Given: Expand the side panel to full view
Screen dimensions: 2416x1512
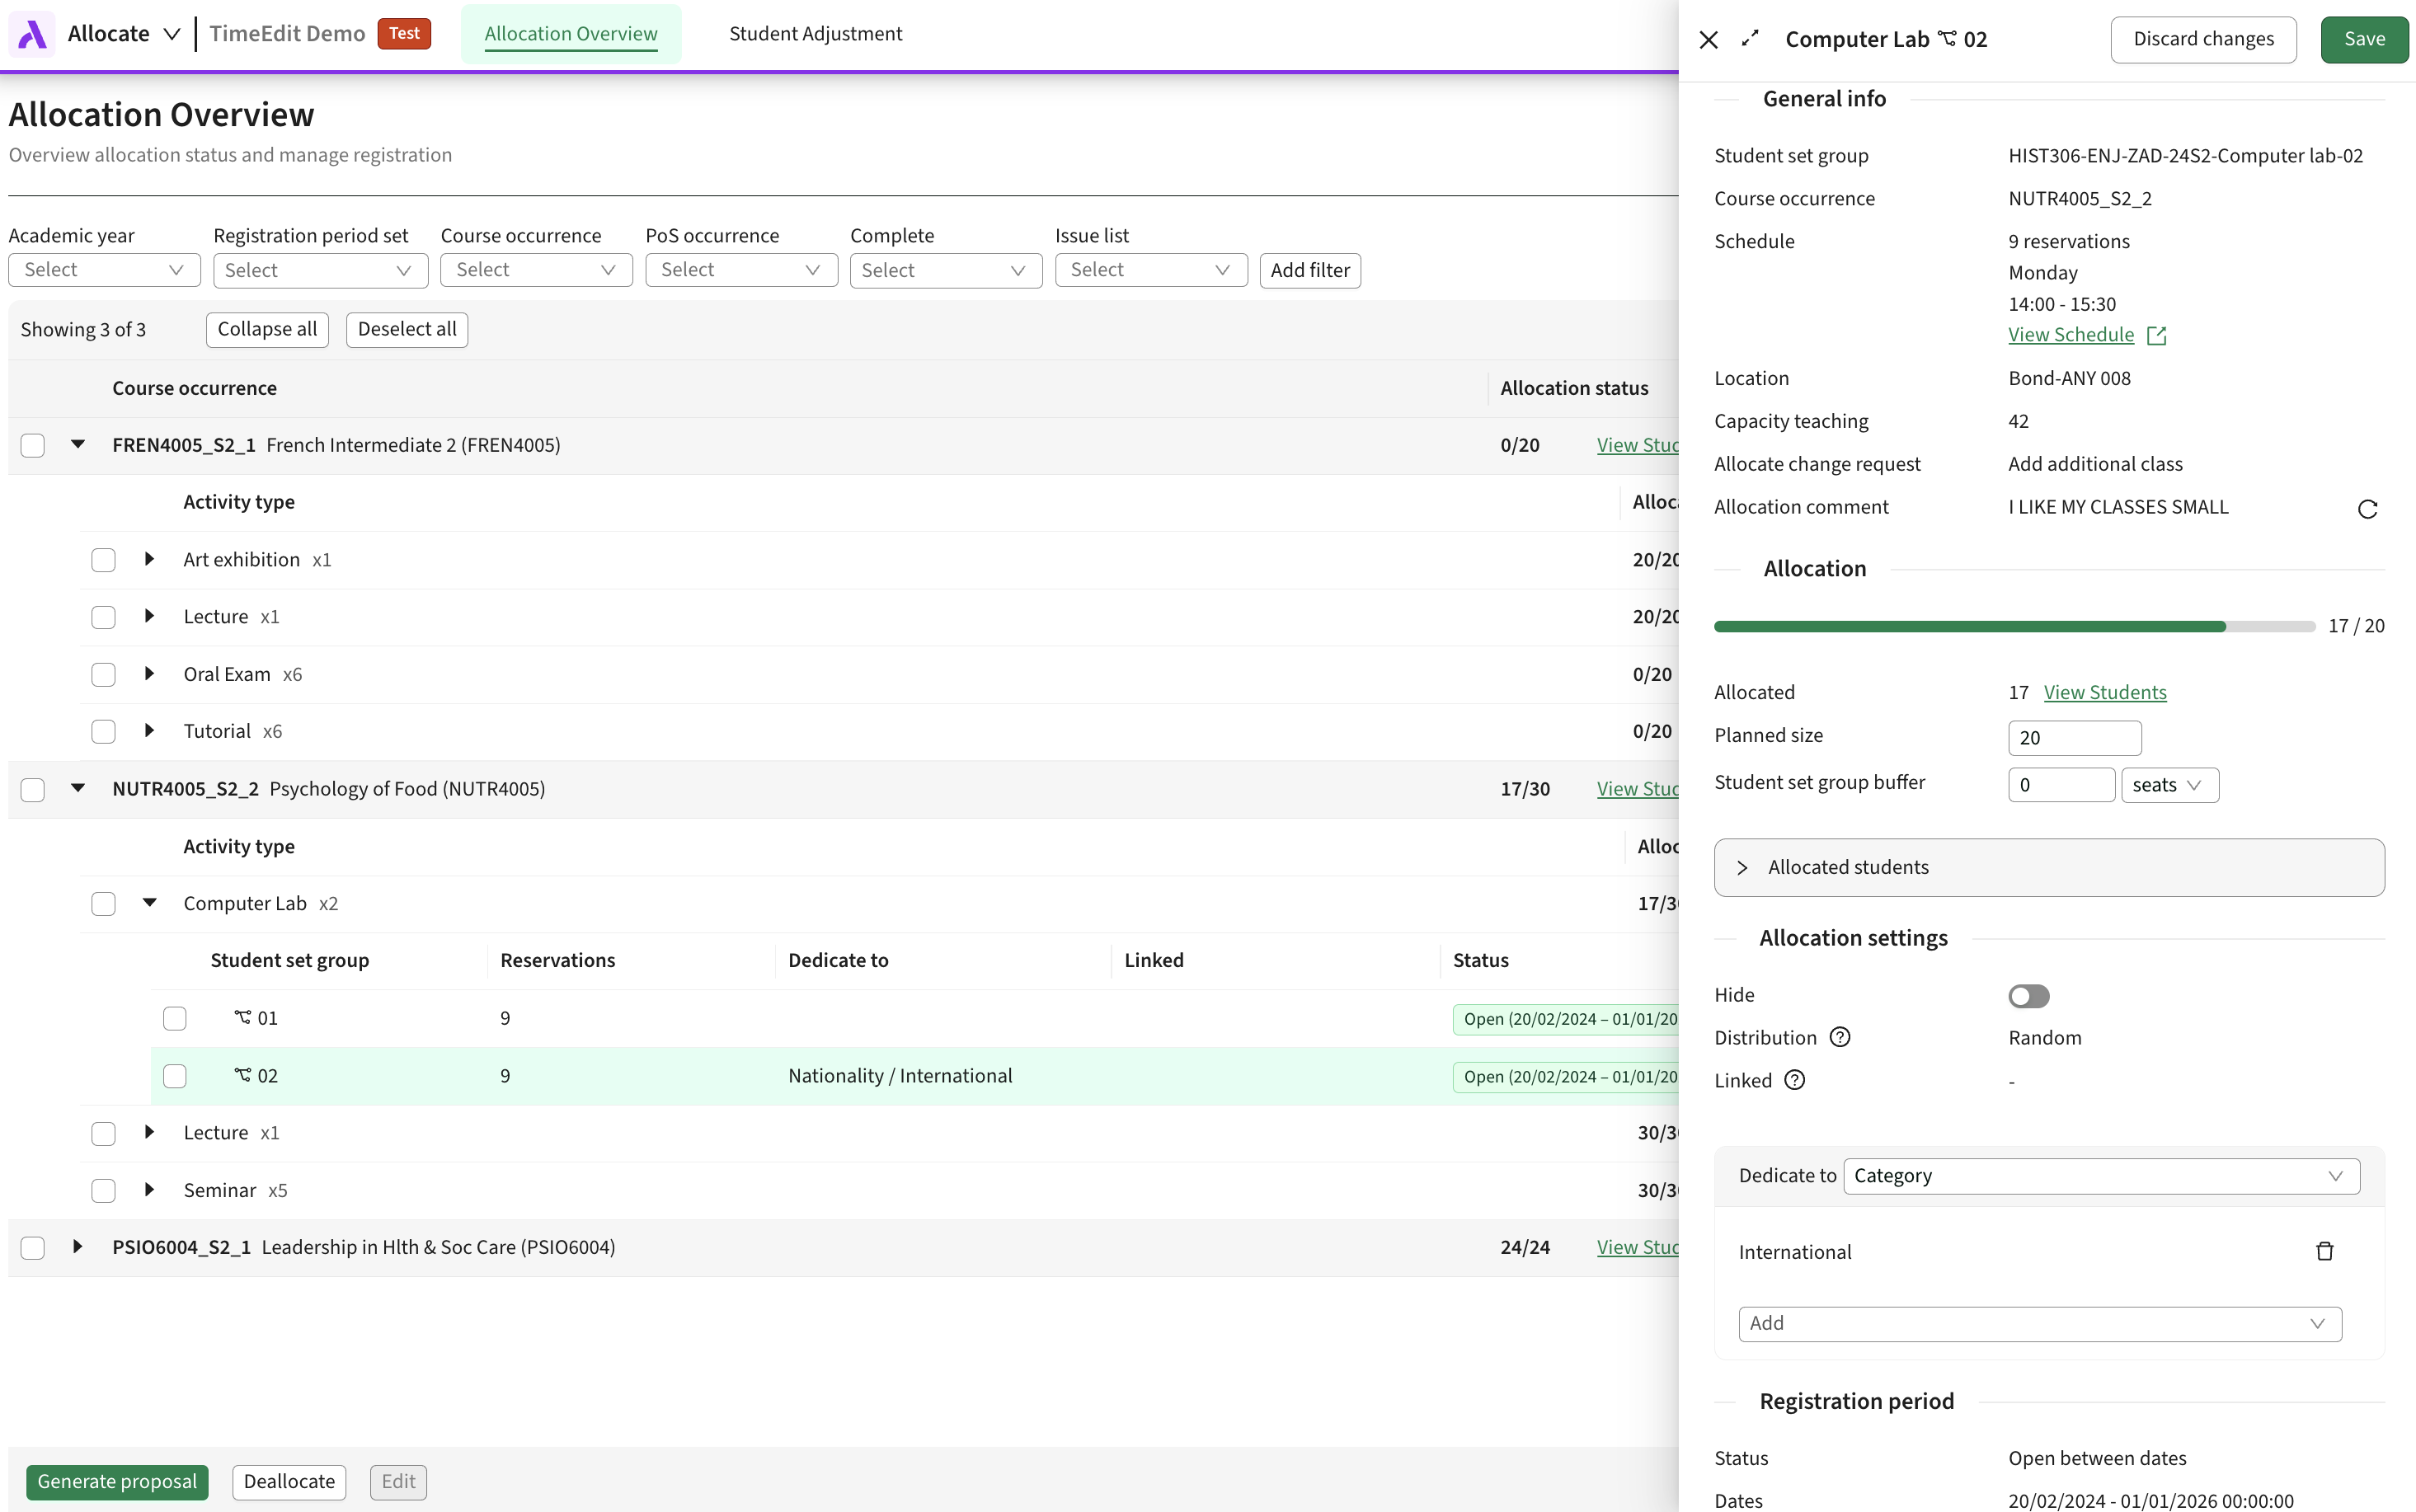Looking at the screenshot, I should tap(1750, 38).
